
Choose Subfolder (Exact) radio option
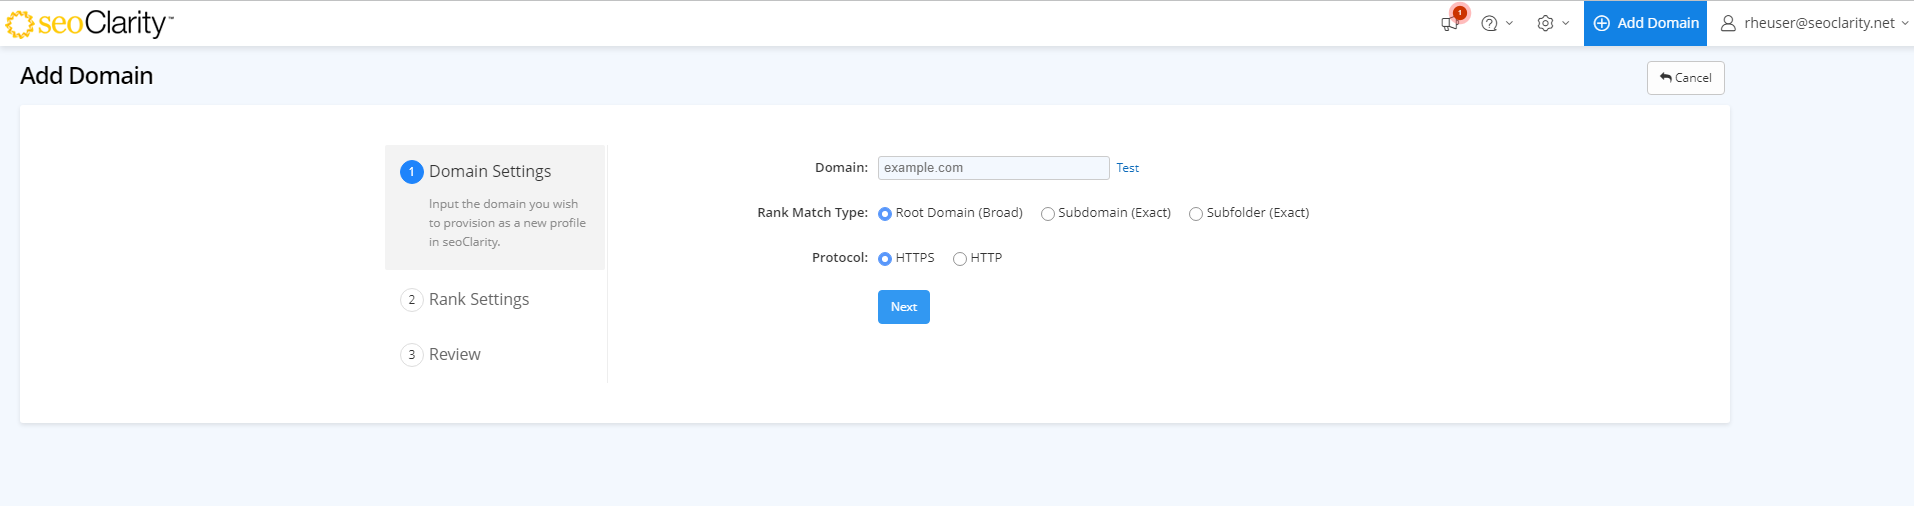[x=1196, y=214]
